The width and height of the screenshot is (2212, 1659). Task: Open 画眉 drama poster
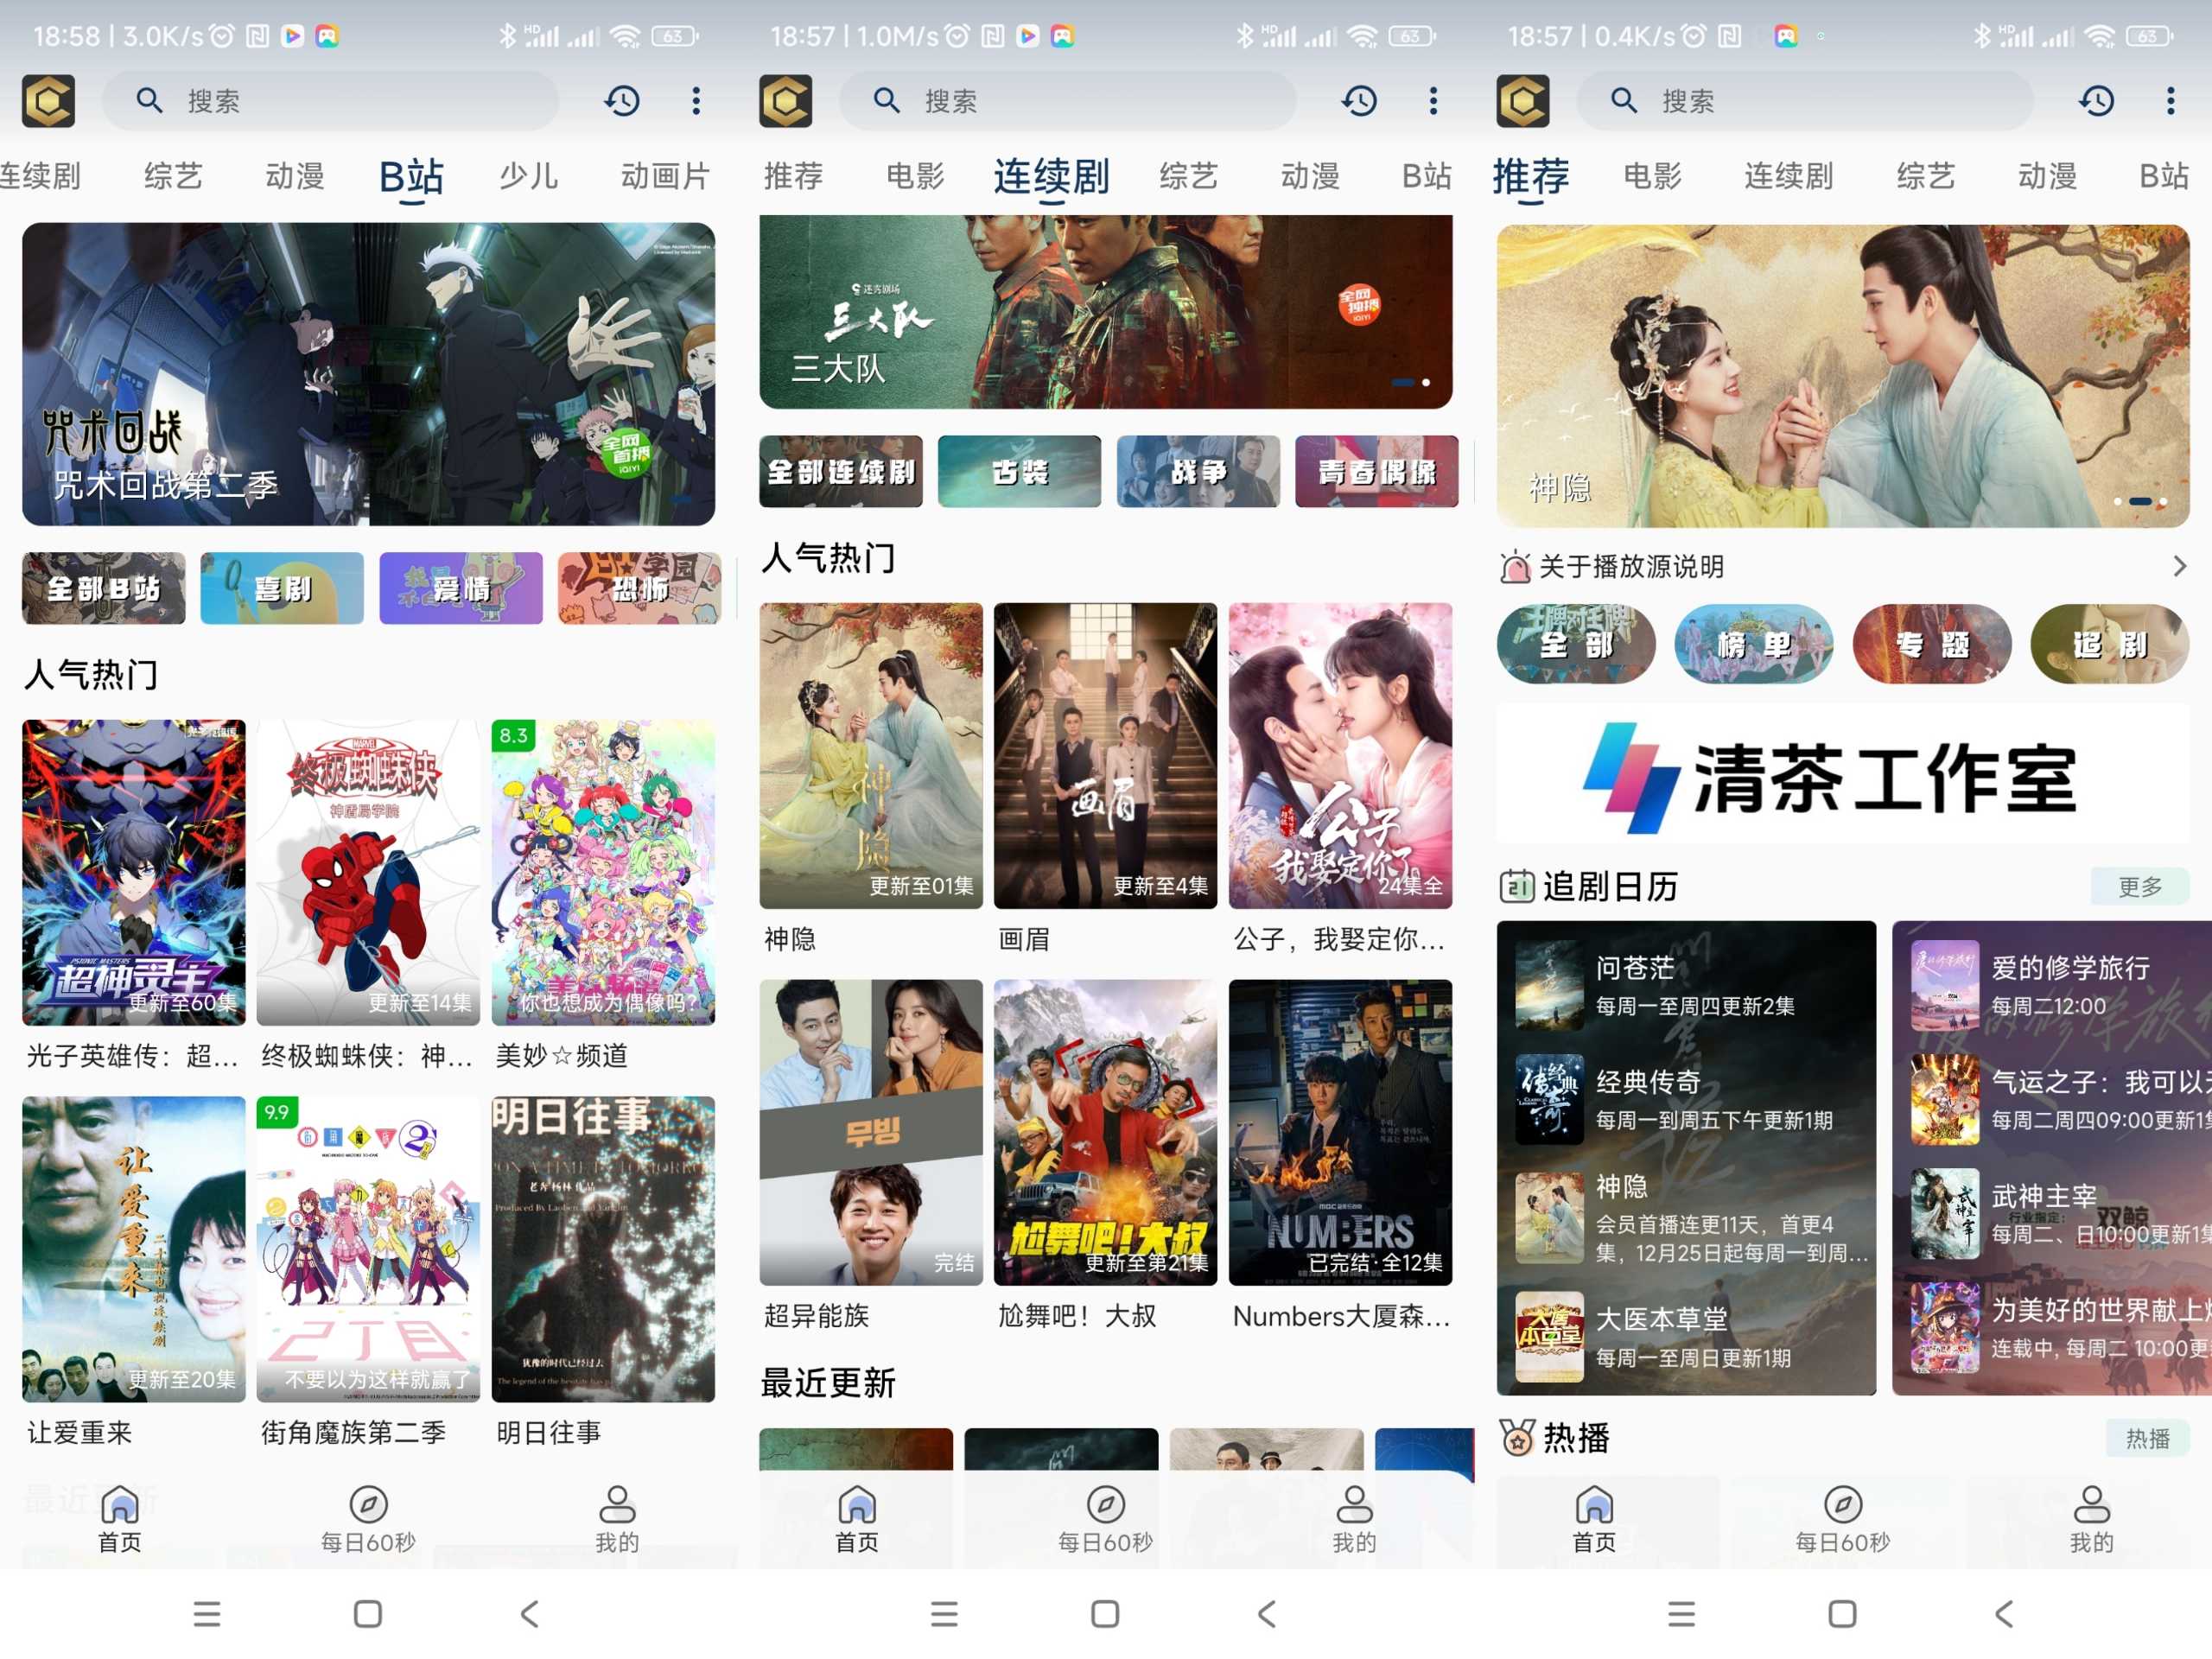(x=1105, y=755)
